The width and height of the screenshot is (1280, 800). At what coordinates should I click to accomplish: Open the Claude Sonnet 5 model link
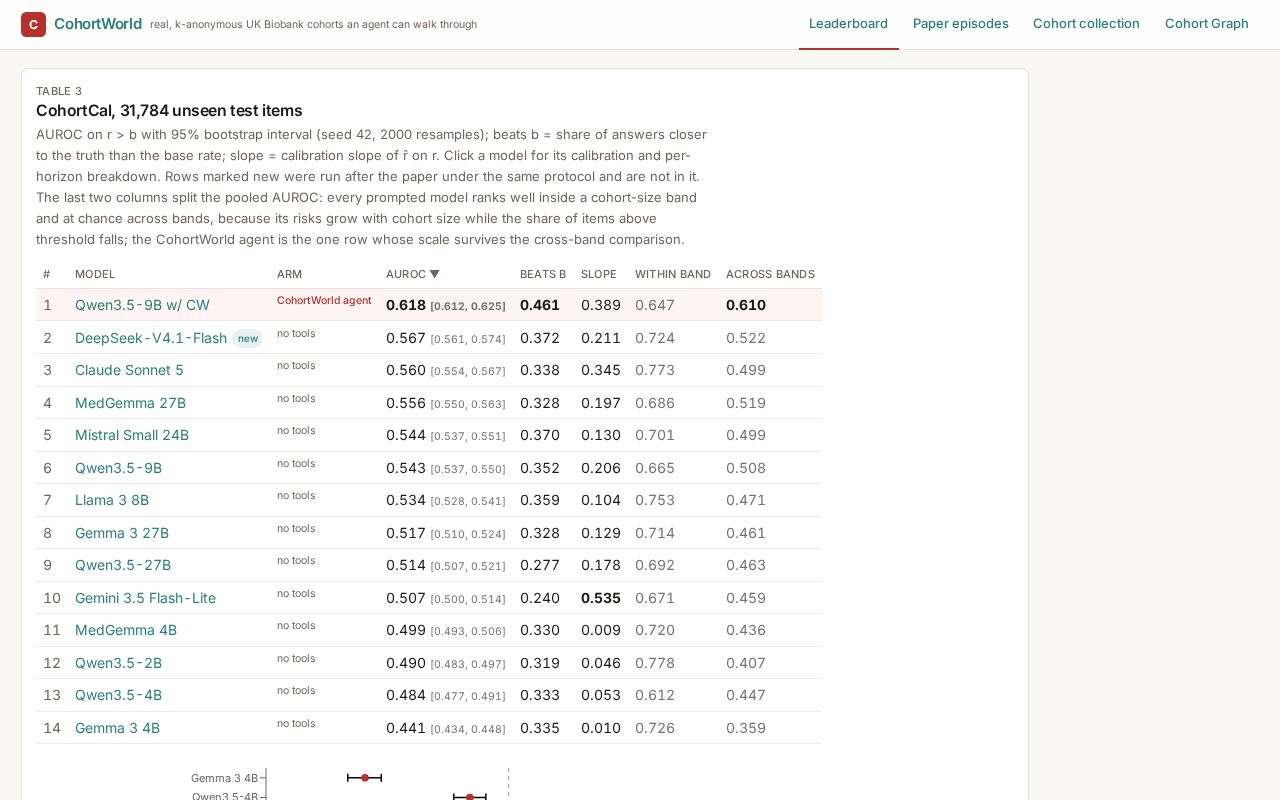pyautogui.click(x=129, y=370)
